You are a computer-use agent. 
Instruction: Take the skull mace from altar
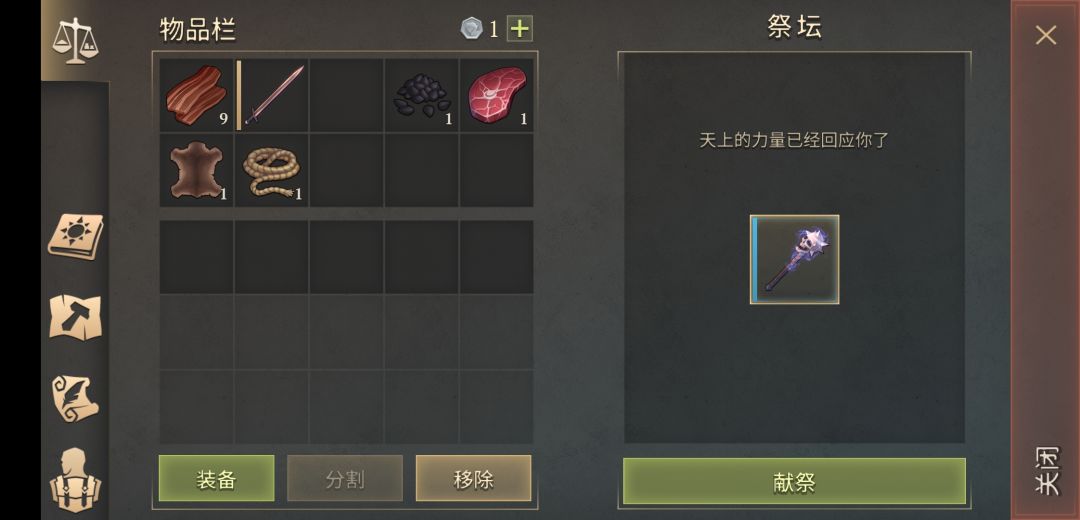tap(794, 260)
